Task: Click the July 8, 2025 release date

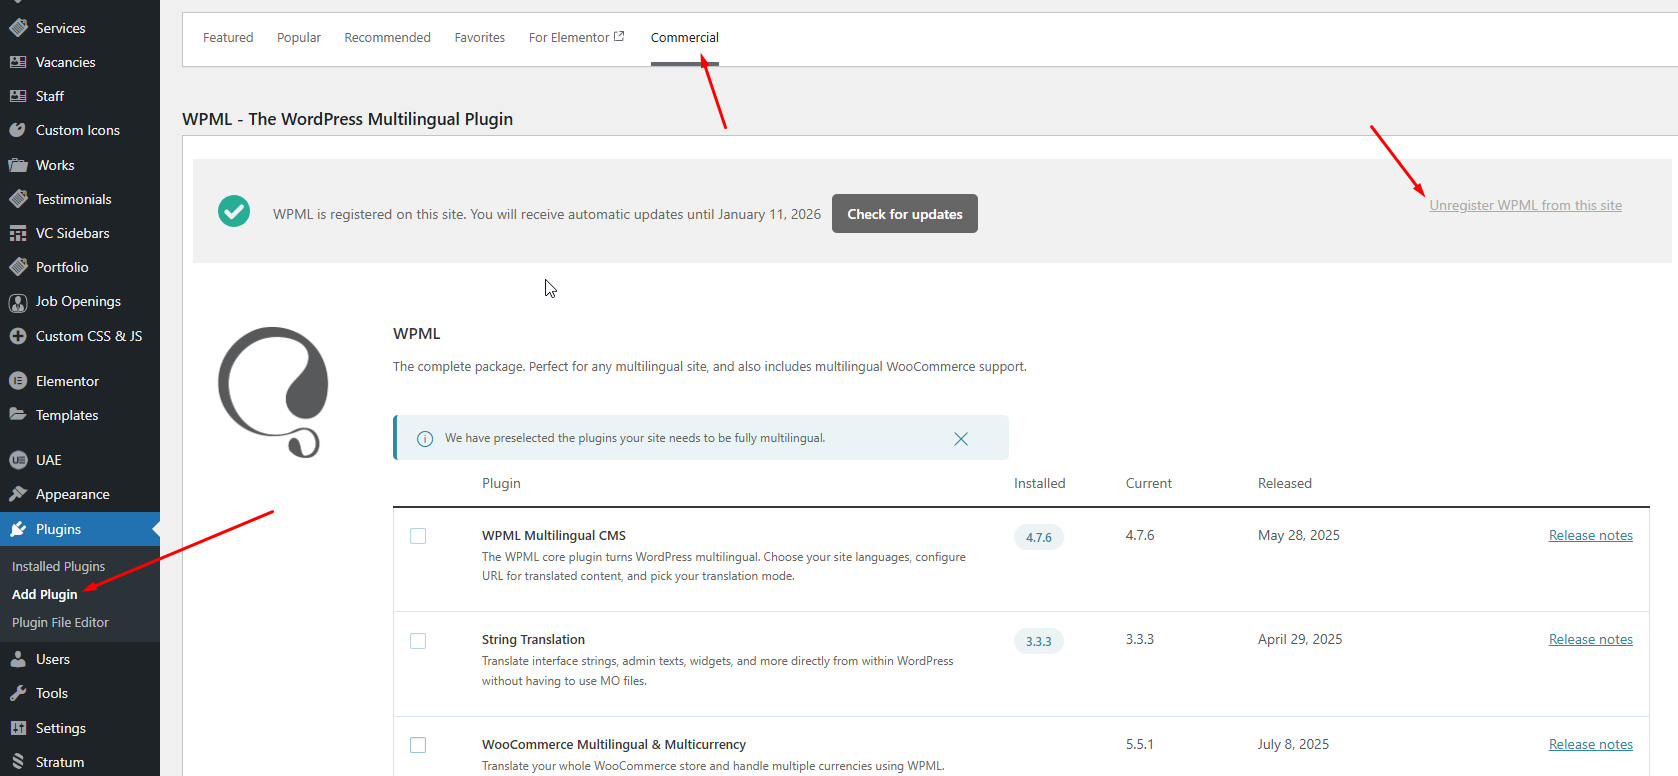Action: pos(1294,744)
